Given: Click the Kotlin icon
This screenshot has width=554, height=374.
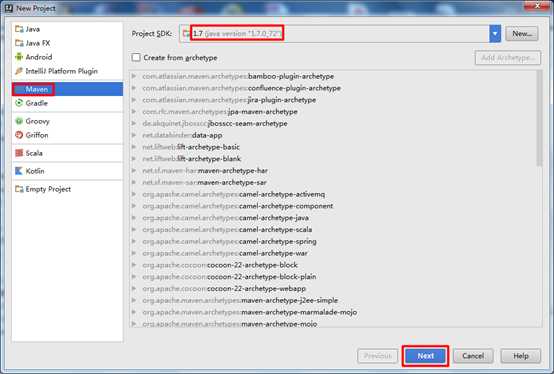Looking at the screenshot, I should click(19, 171).
